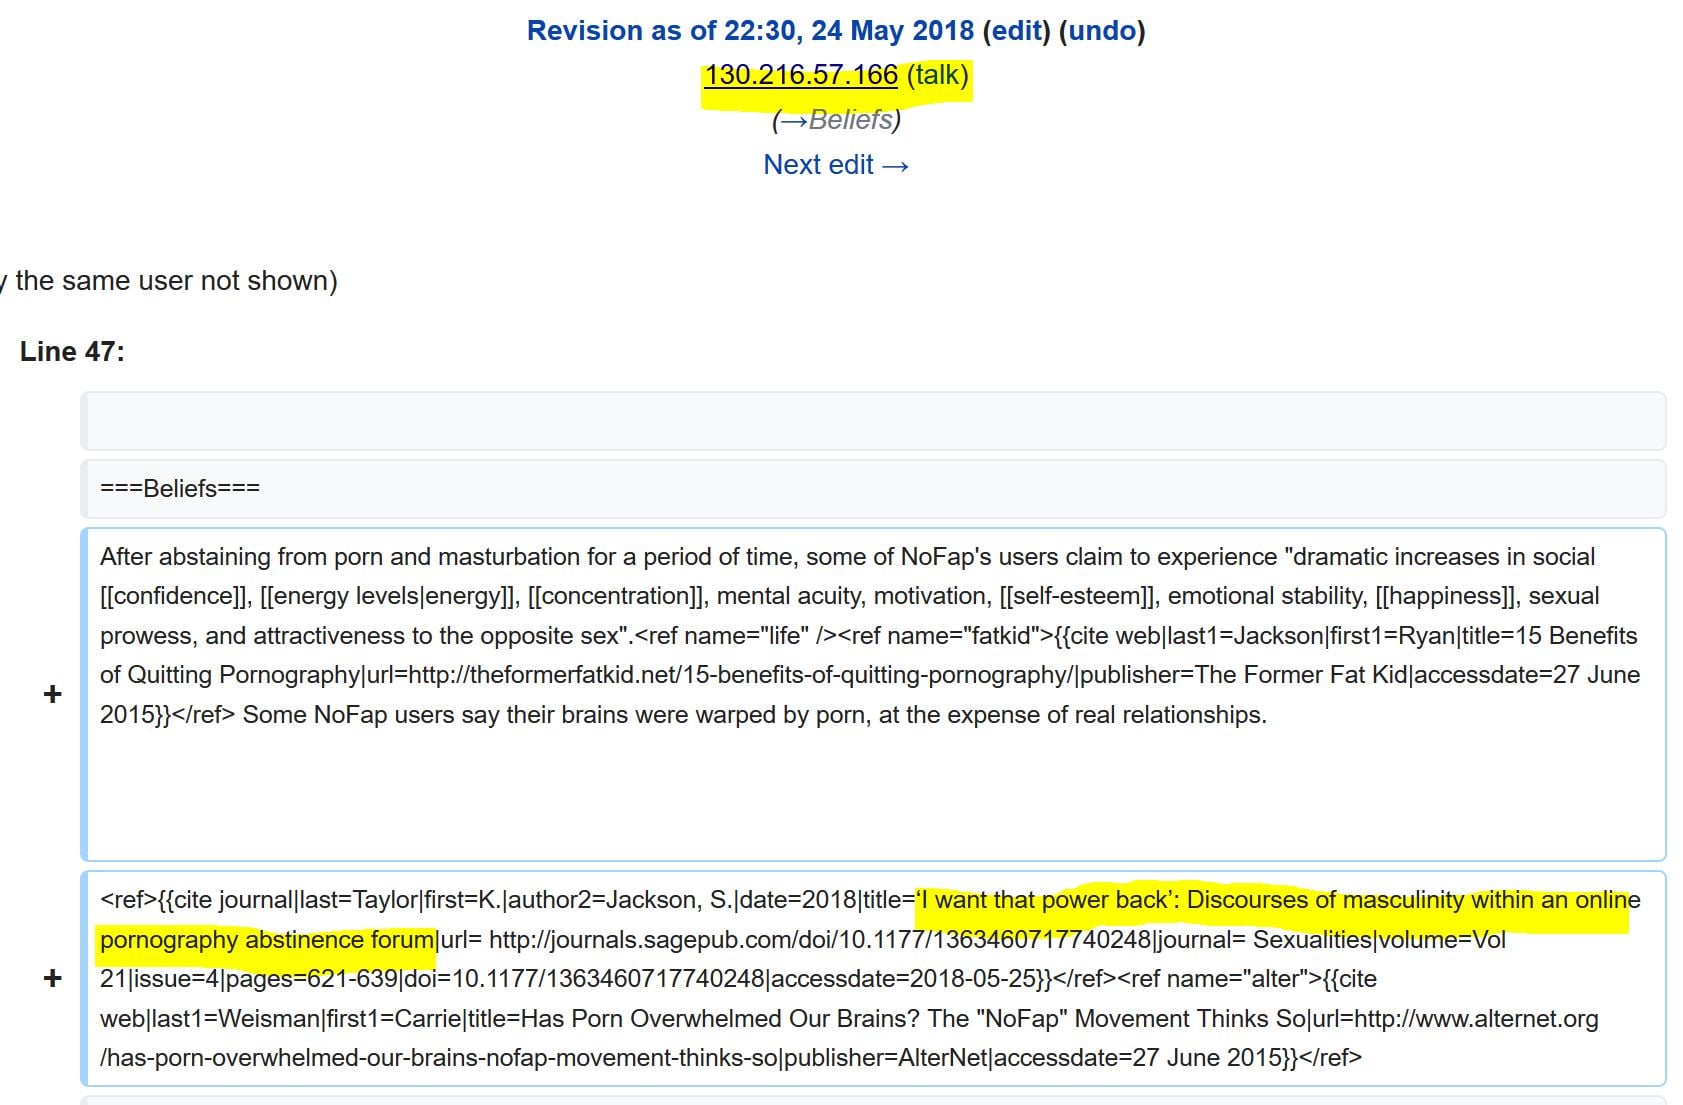Image resolution: width=1683 pixels, height=1105 pixels.
Task: Click the 'same user not shown' note
Action: click(176, 281)
